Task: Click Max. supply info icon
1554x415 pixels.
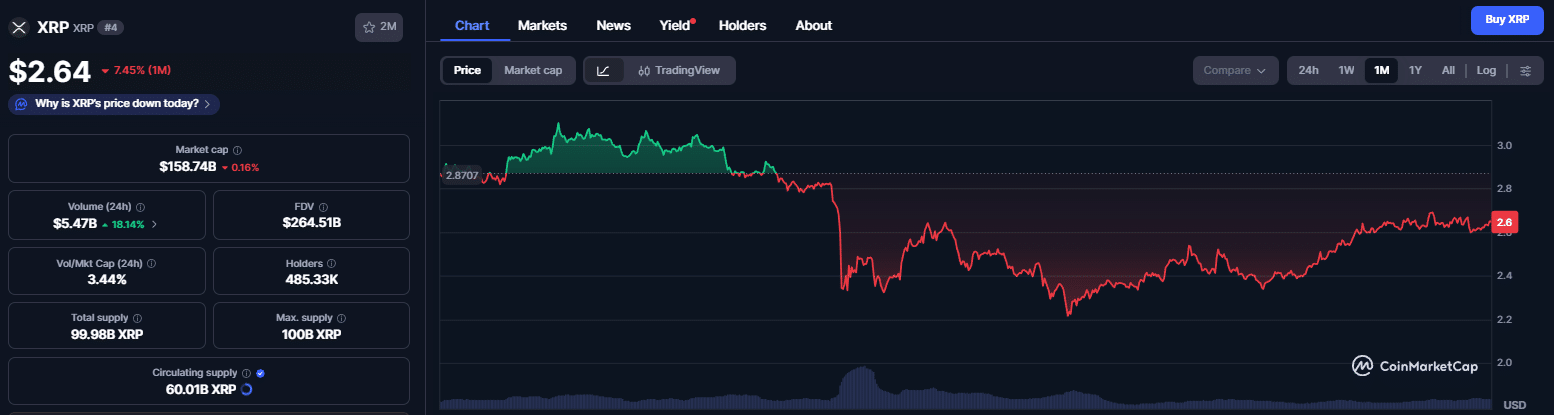Action: [x=341, y=318]
